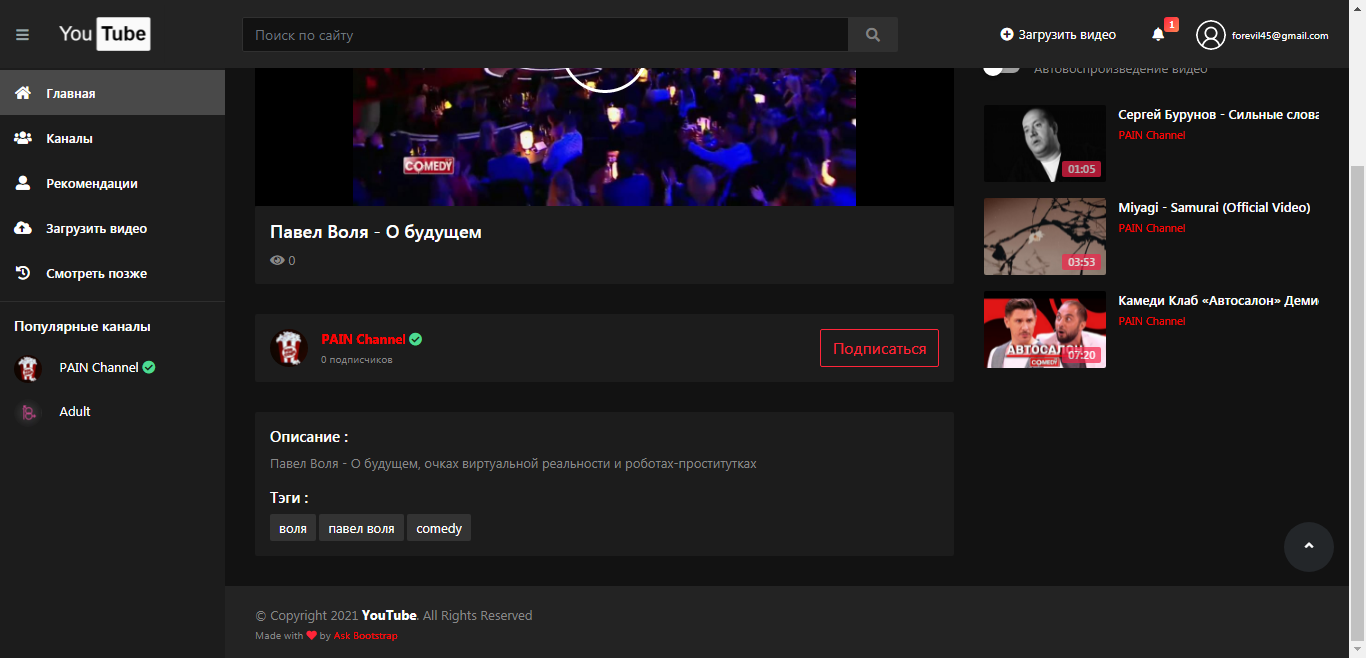The width and height of the screenshot is (1366, 658).
Task: Open the title Miyagi - Samurai (Official Video)
Action: pos(1214,207)
